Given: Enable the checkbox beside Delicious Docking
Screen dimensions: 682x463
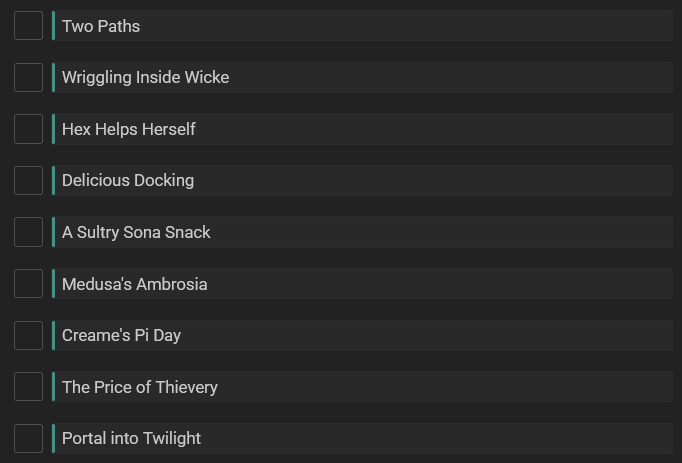Looking at the screenshot, I should click(x=28, y=180).
